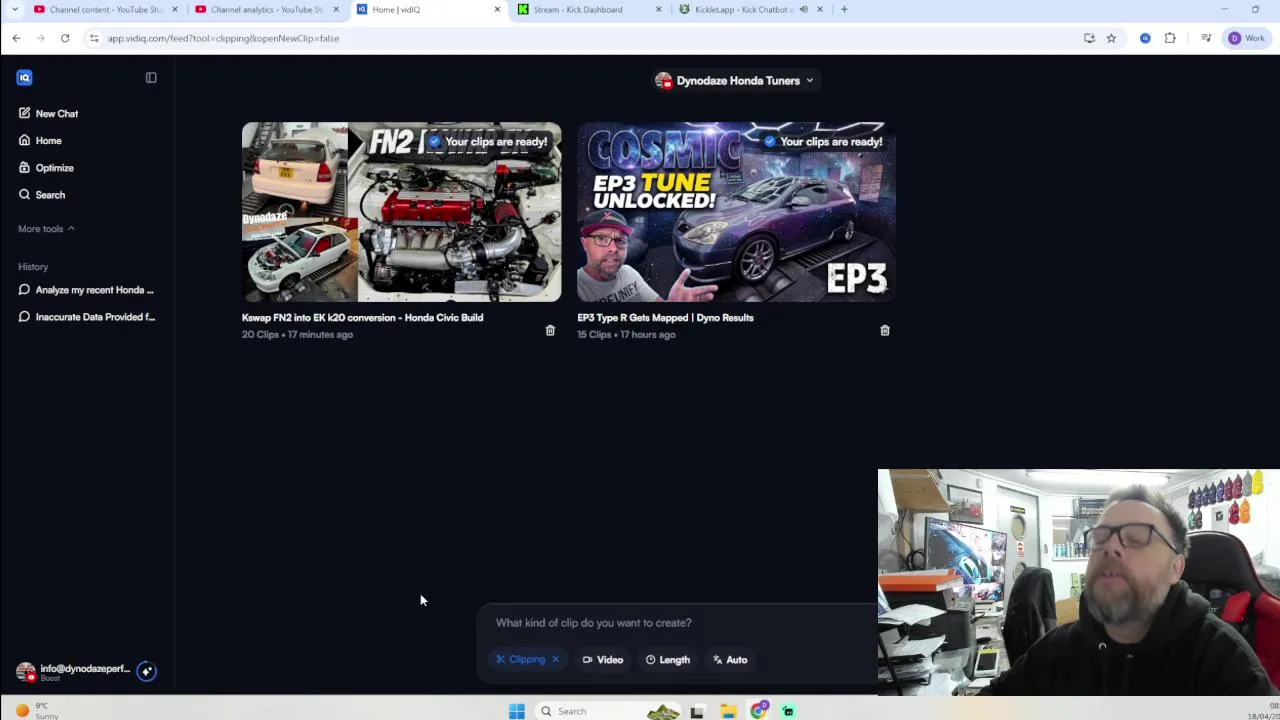Open browser extensions puzzle icon
This screenshot has width=1280, height=720.
1170,38
